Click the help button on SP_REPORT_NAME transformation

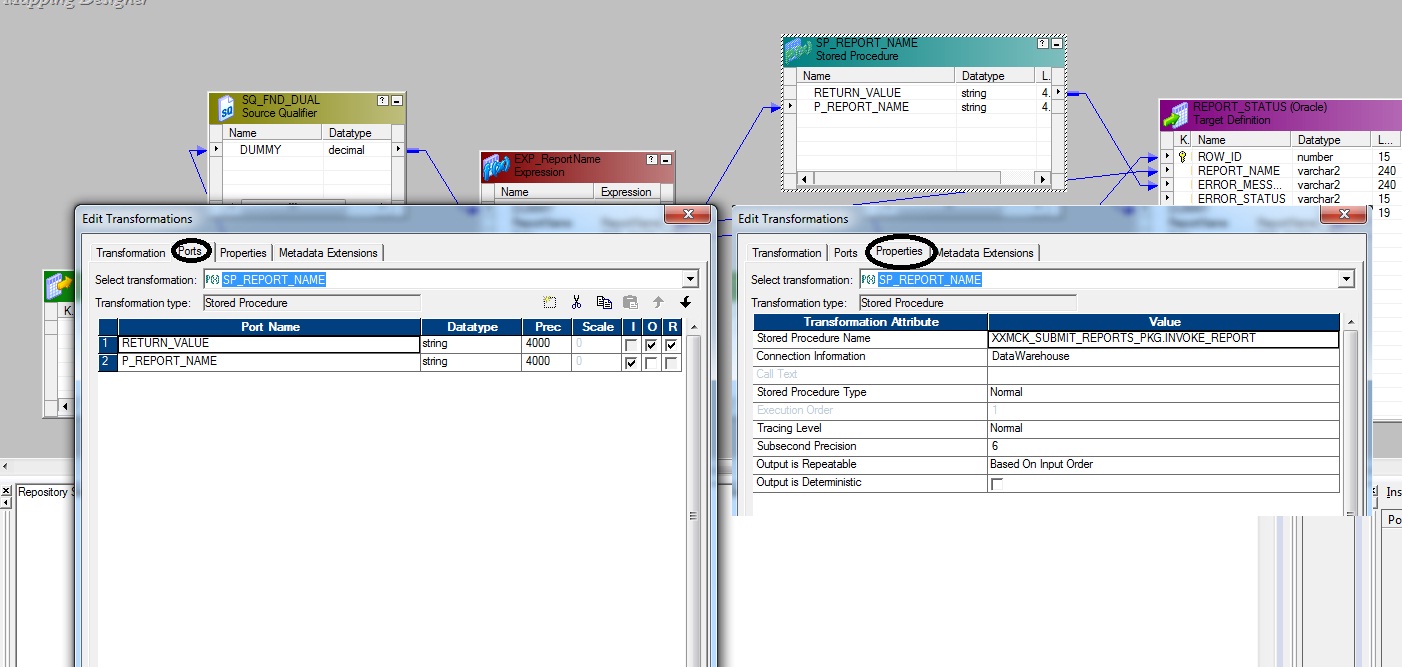pyautogui.click(x=1042, y=45)
